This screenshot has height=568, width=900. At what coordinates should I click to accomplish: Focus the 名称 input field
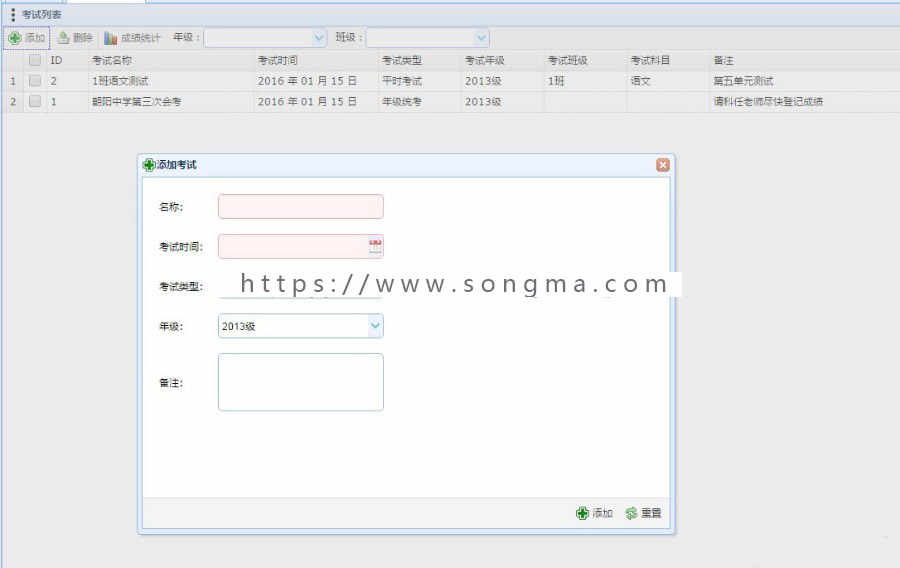point(301,207)
